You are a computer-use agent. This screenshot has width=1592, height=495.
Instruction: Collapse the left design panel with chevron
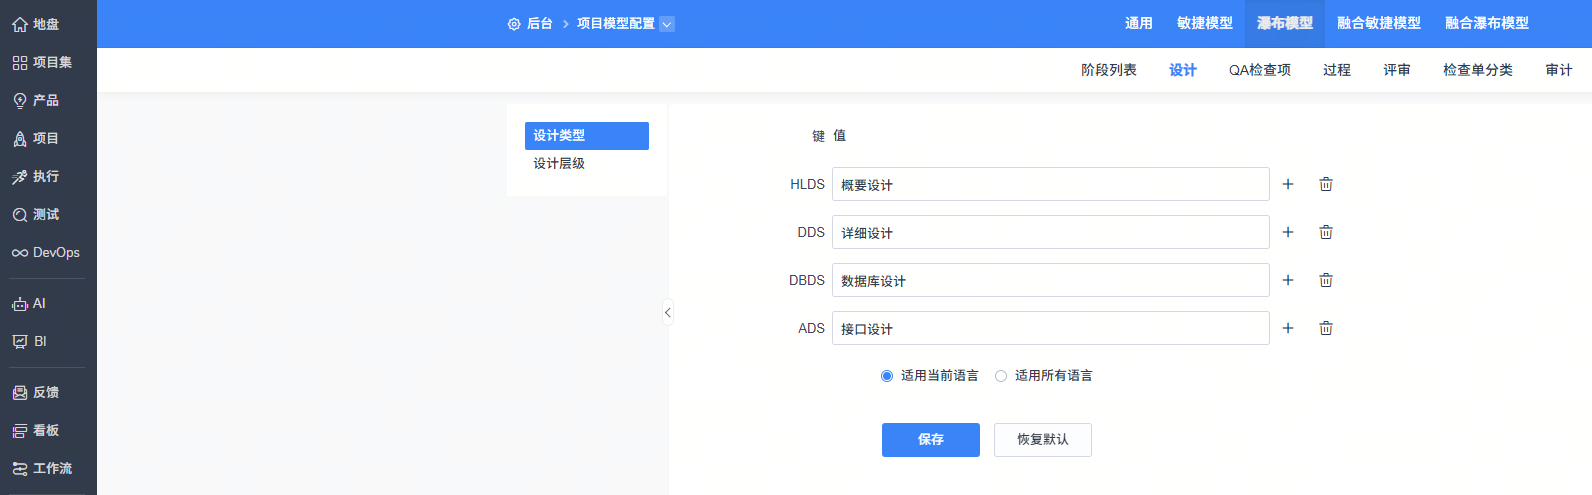pyautogui.click(x=667, y=313)
